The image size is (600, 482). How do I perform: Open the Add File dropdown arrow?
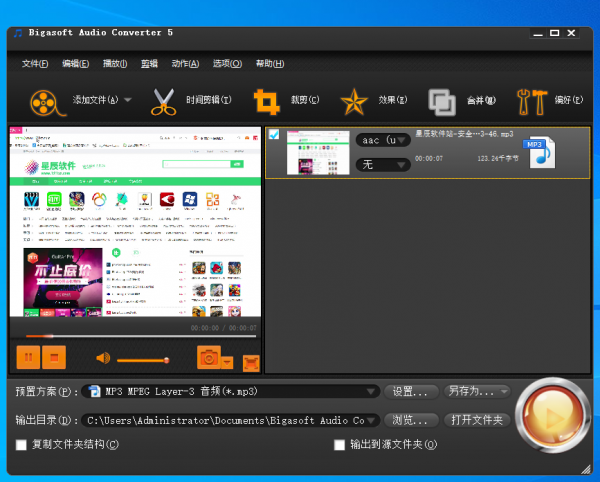(x=128, y=100)
